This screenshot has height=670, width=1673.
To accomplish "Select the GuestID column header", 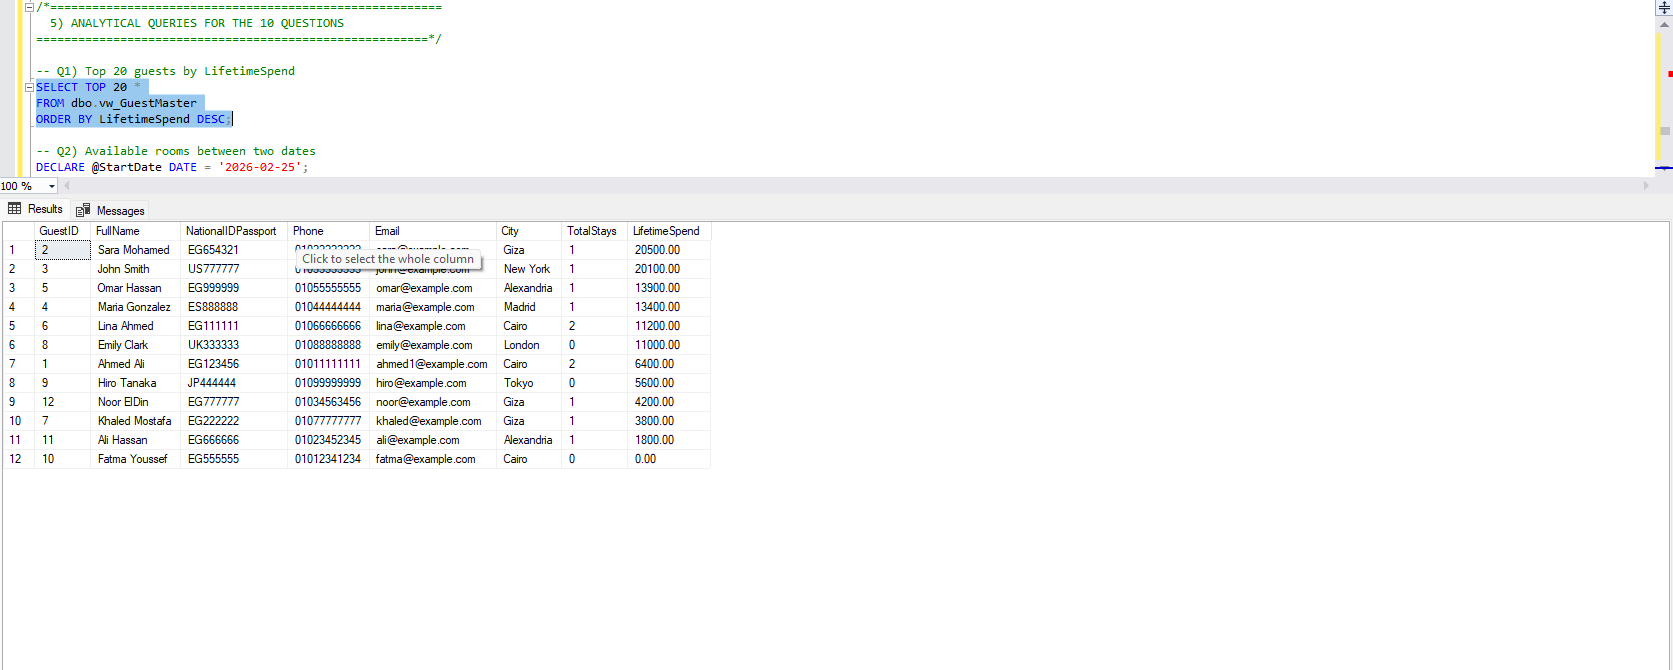I will pos(62,231).
